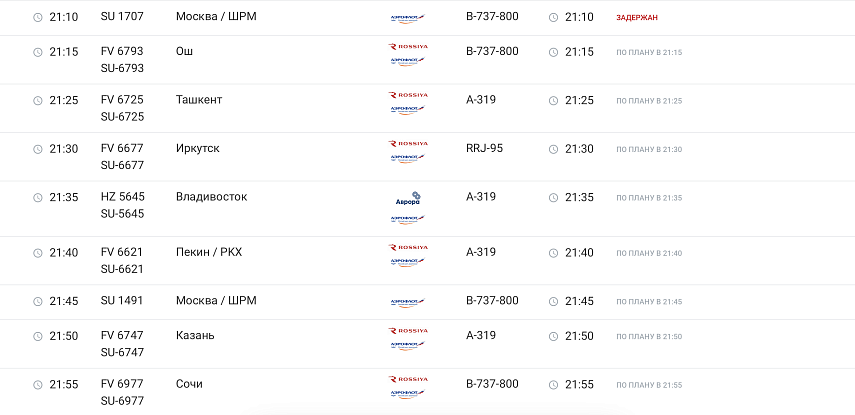Click the Rossiya logo for Irkutsk flight
The height and width of the screenshot is (415, 855).
[x=408, y=144]
